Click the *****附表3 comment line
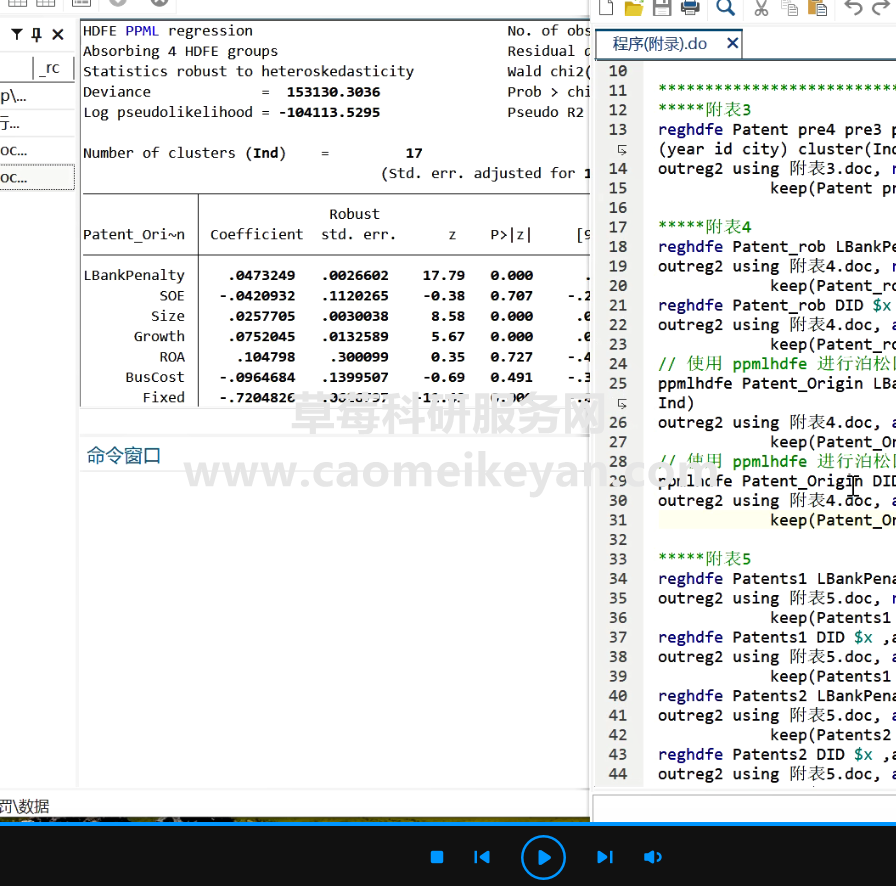The image size is (896, 886). click(705, 109)
